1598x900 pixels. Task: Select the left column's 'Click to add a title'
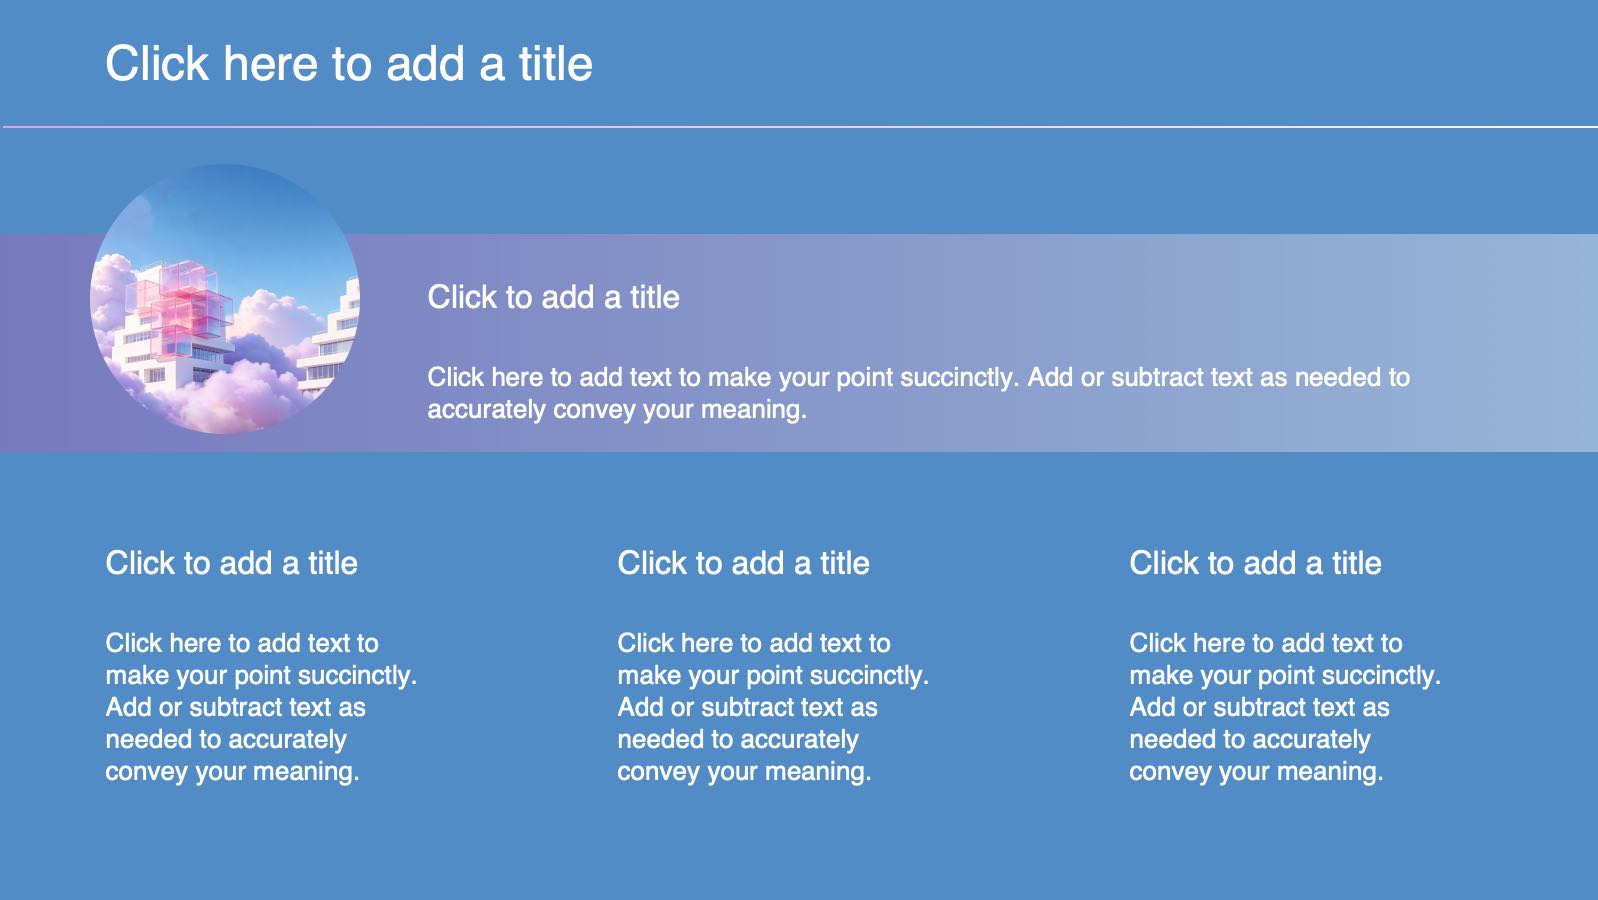(x=231, y=563)
